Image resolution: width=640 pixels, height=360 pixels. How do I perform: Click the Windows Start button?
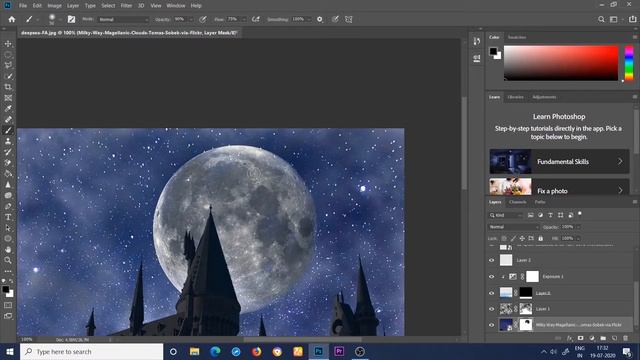tap(9, 351)
